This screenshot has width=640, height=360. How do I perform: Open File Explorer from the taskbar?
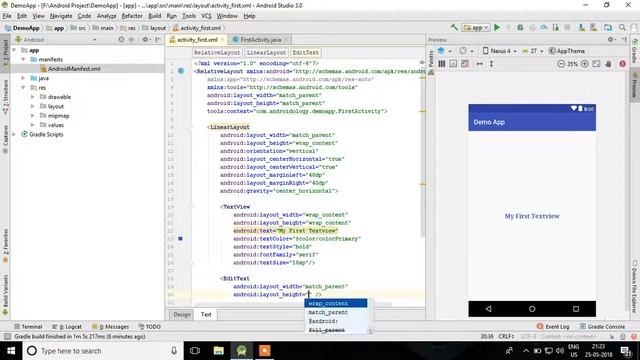tap(218, 351)
